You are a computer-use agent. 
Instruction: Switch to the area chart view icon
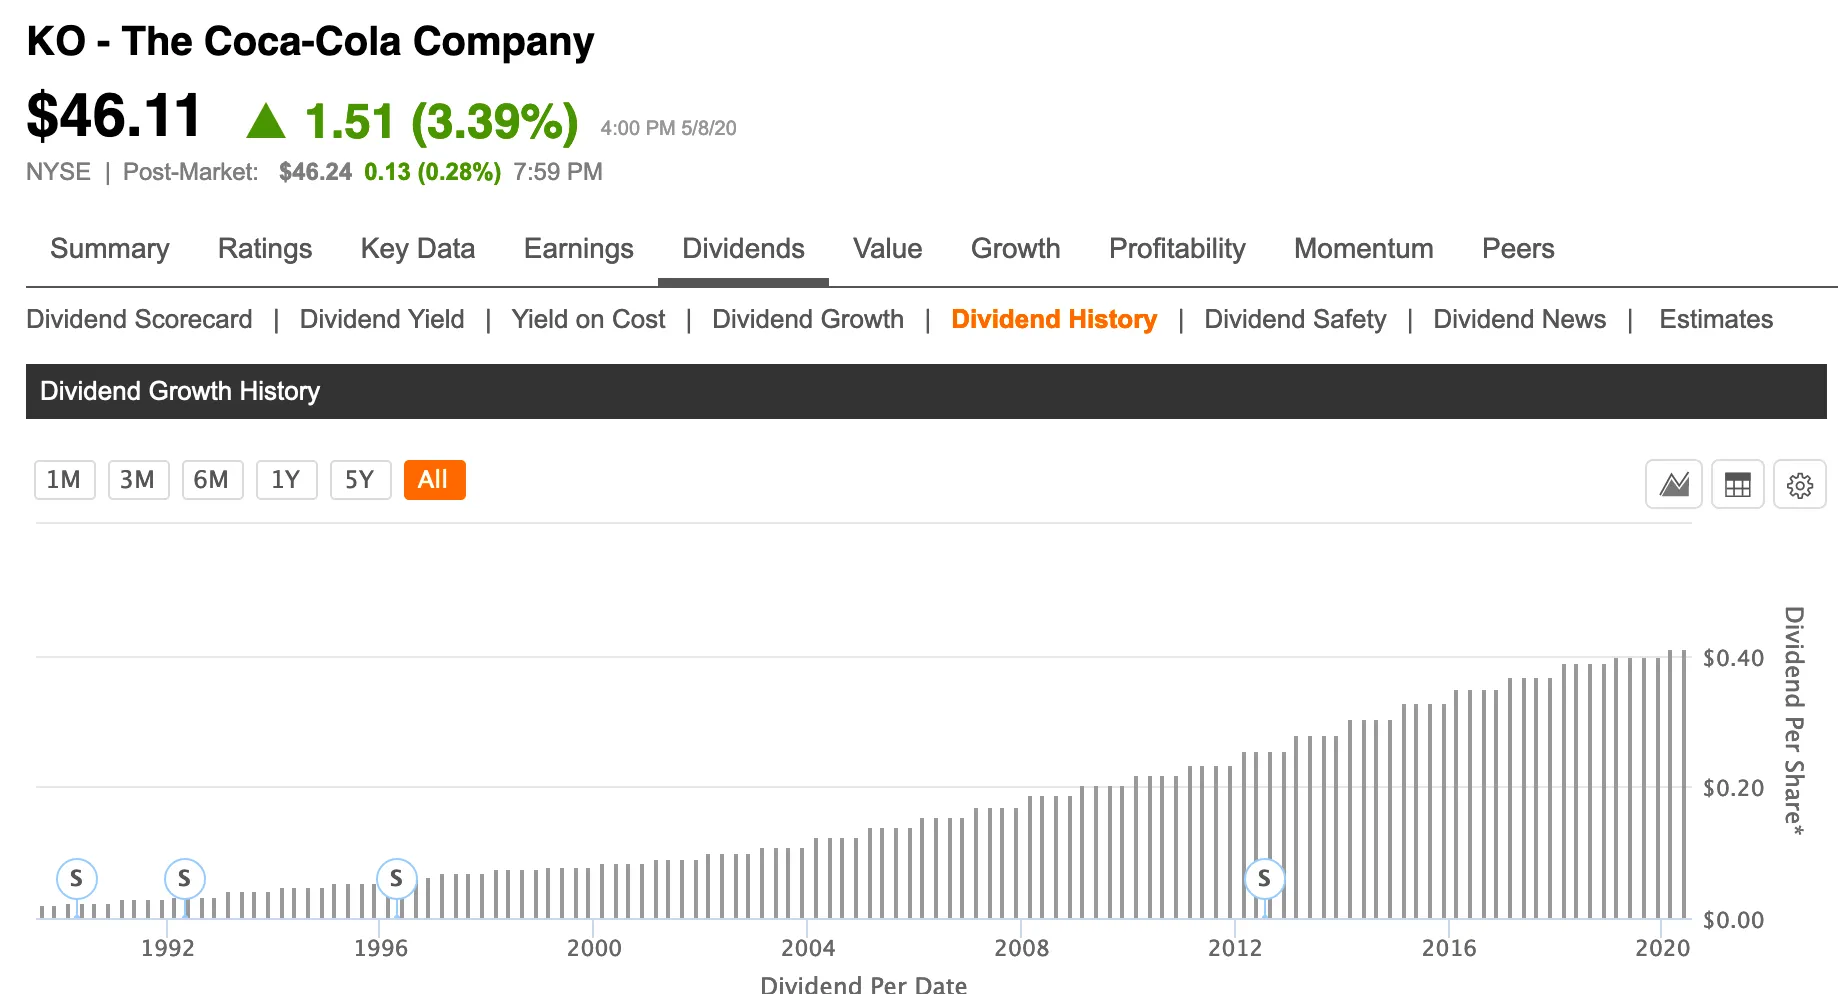(1674, 484)
